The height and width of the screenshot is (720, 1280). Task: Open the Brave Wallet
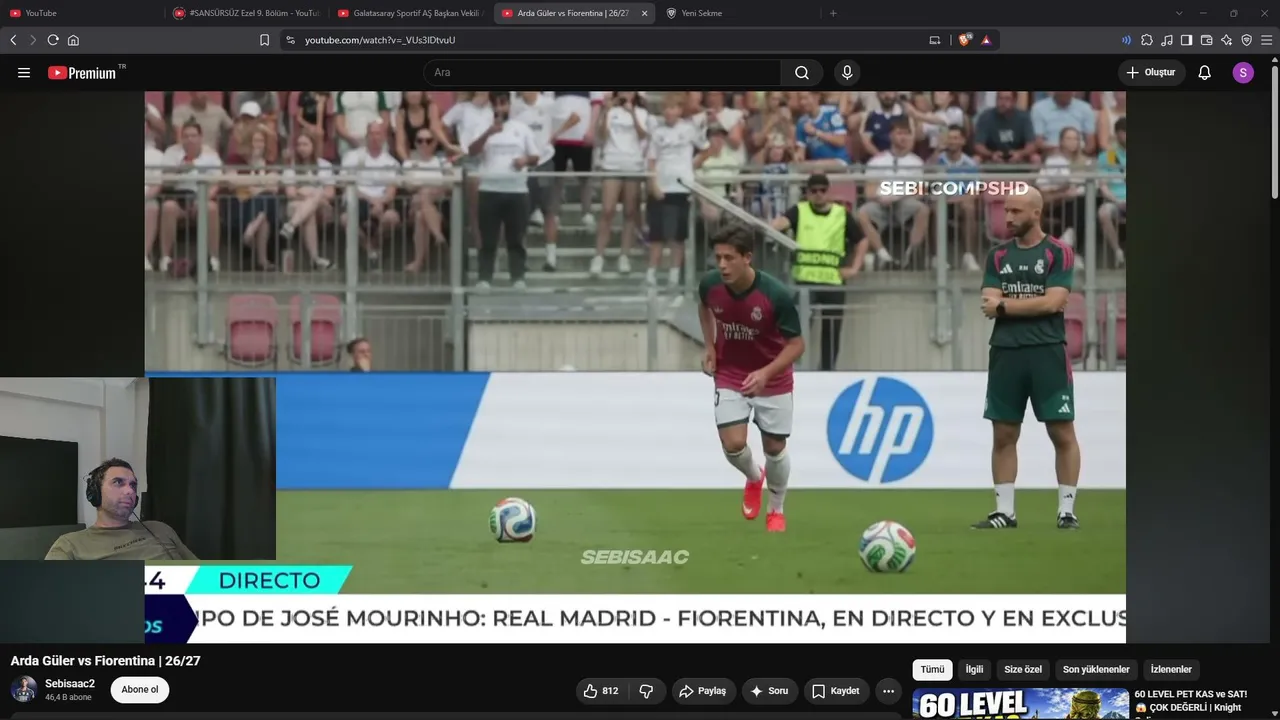pyautogui.click(x=1207, y=40)
